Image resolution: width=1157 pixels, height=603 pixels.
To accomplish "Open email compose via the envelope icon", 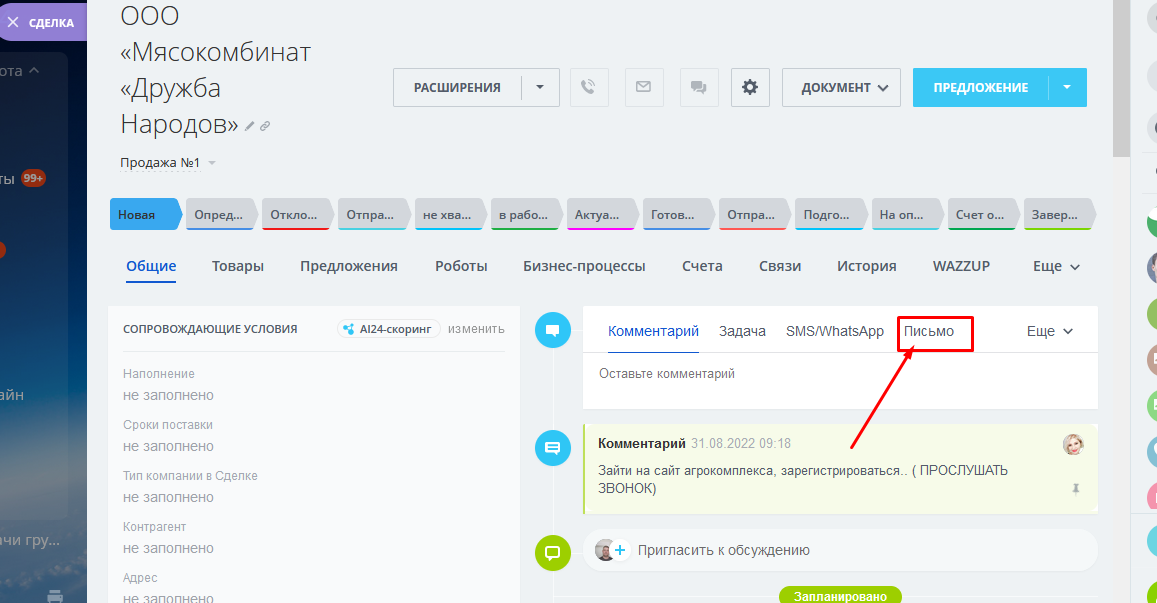I will [644, 87].
